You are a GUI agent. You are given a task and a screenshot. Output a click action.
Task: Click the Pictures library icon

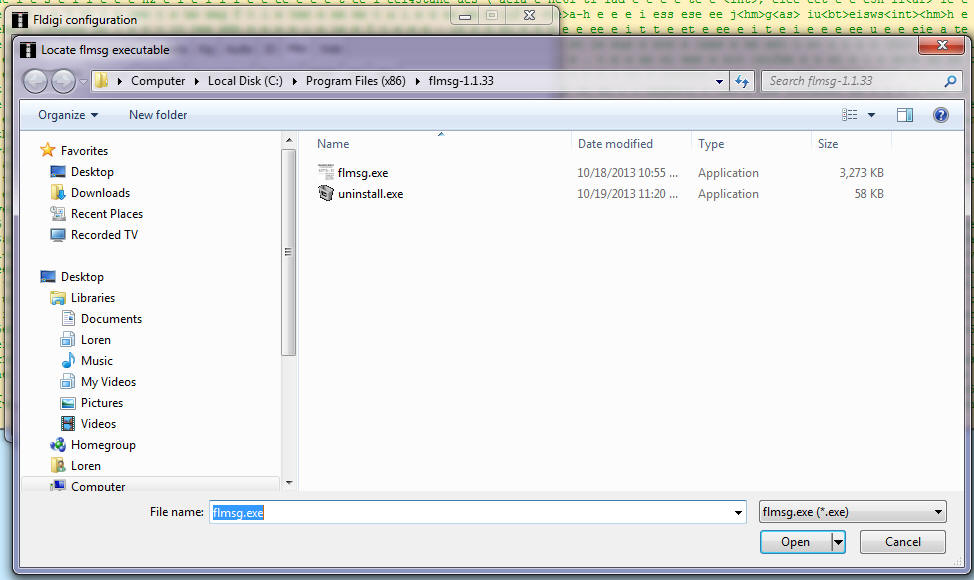click(x=68, y=403)
